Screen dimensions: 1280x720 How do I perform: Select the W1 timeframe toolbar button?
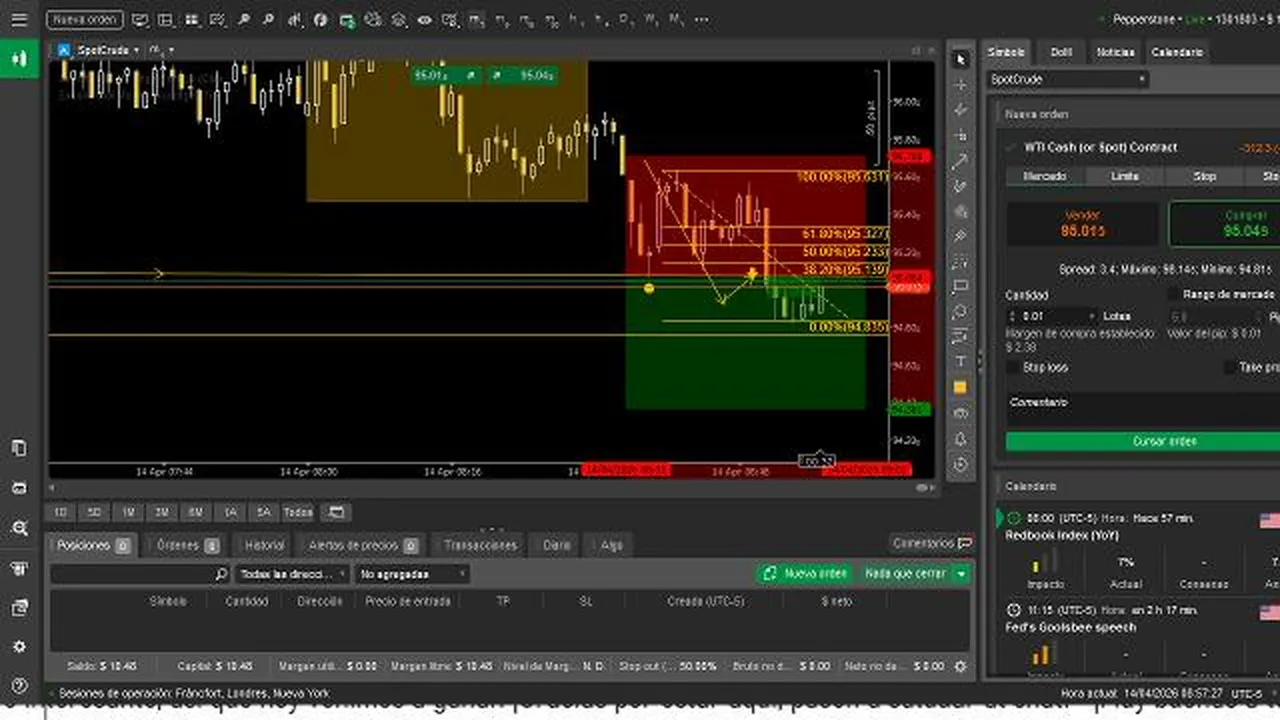[x=651, y=19]
